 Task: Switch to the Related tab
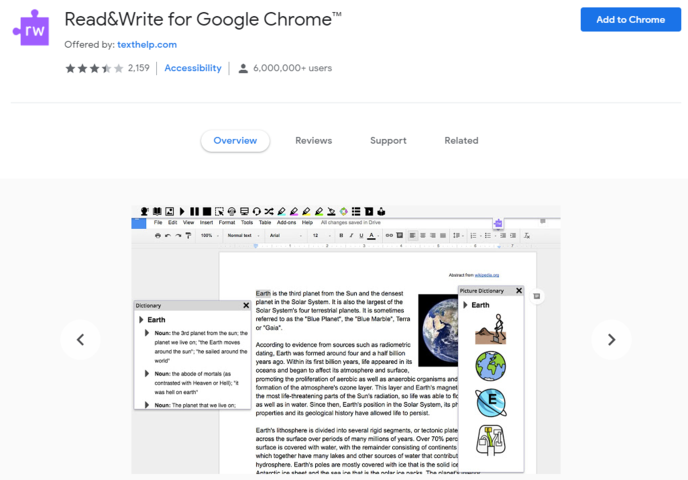(461, 141)
